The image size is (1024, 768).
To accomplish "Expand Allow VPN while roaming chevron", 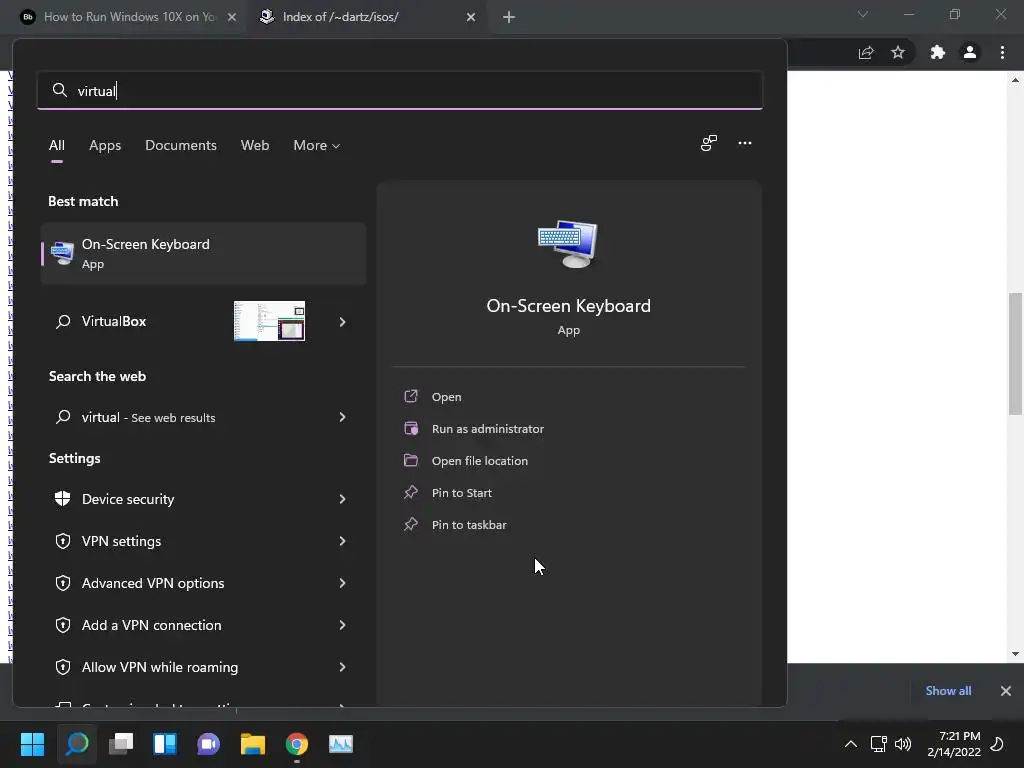I will 342,667.
